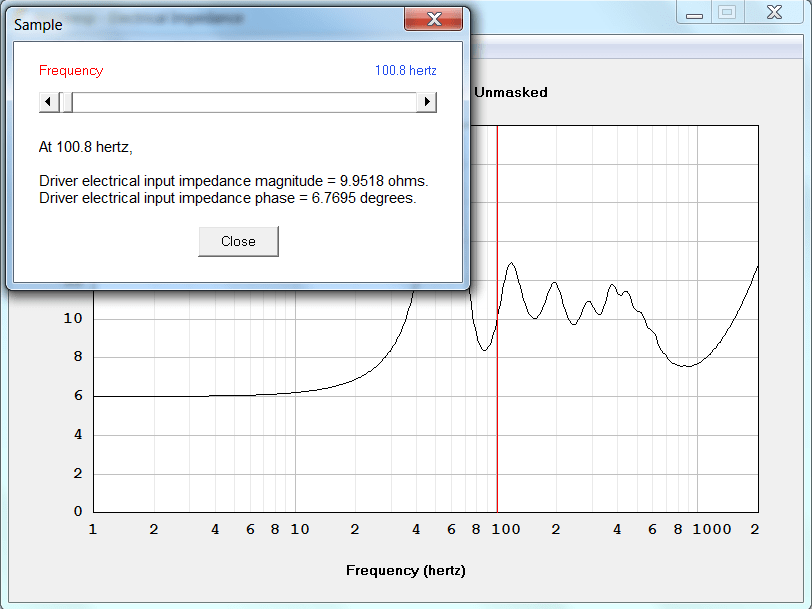Image resolution: width=812 pixels, height=609 pixels.
Task: Click the Close button in Sample dialog
Action: coord(238,241)
